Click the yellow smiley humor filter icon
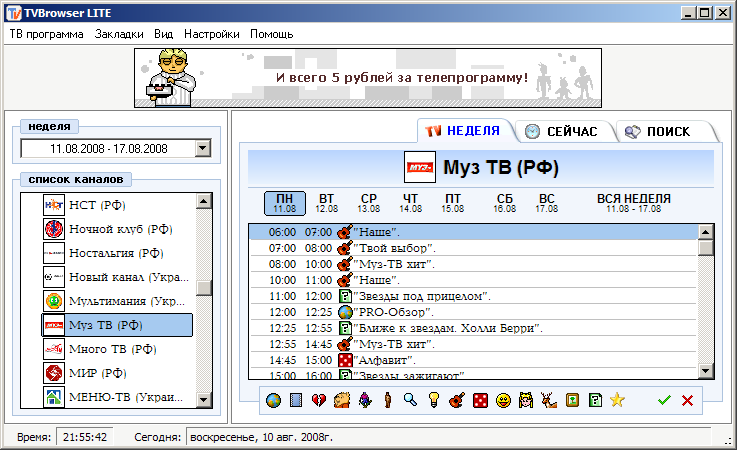The height and width of the screenshot is (450, 737). (503, 401)
